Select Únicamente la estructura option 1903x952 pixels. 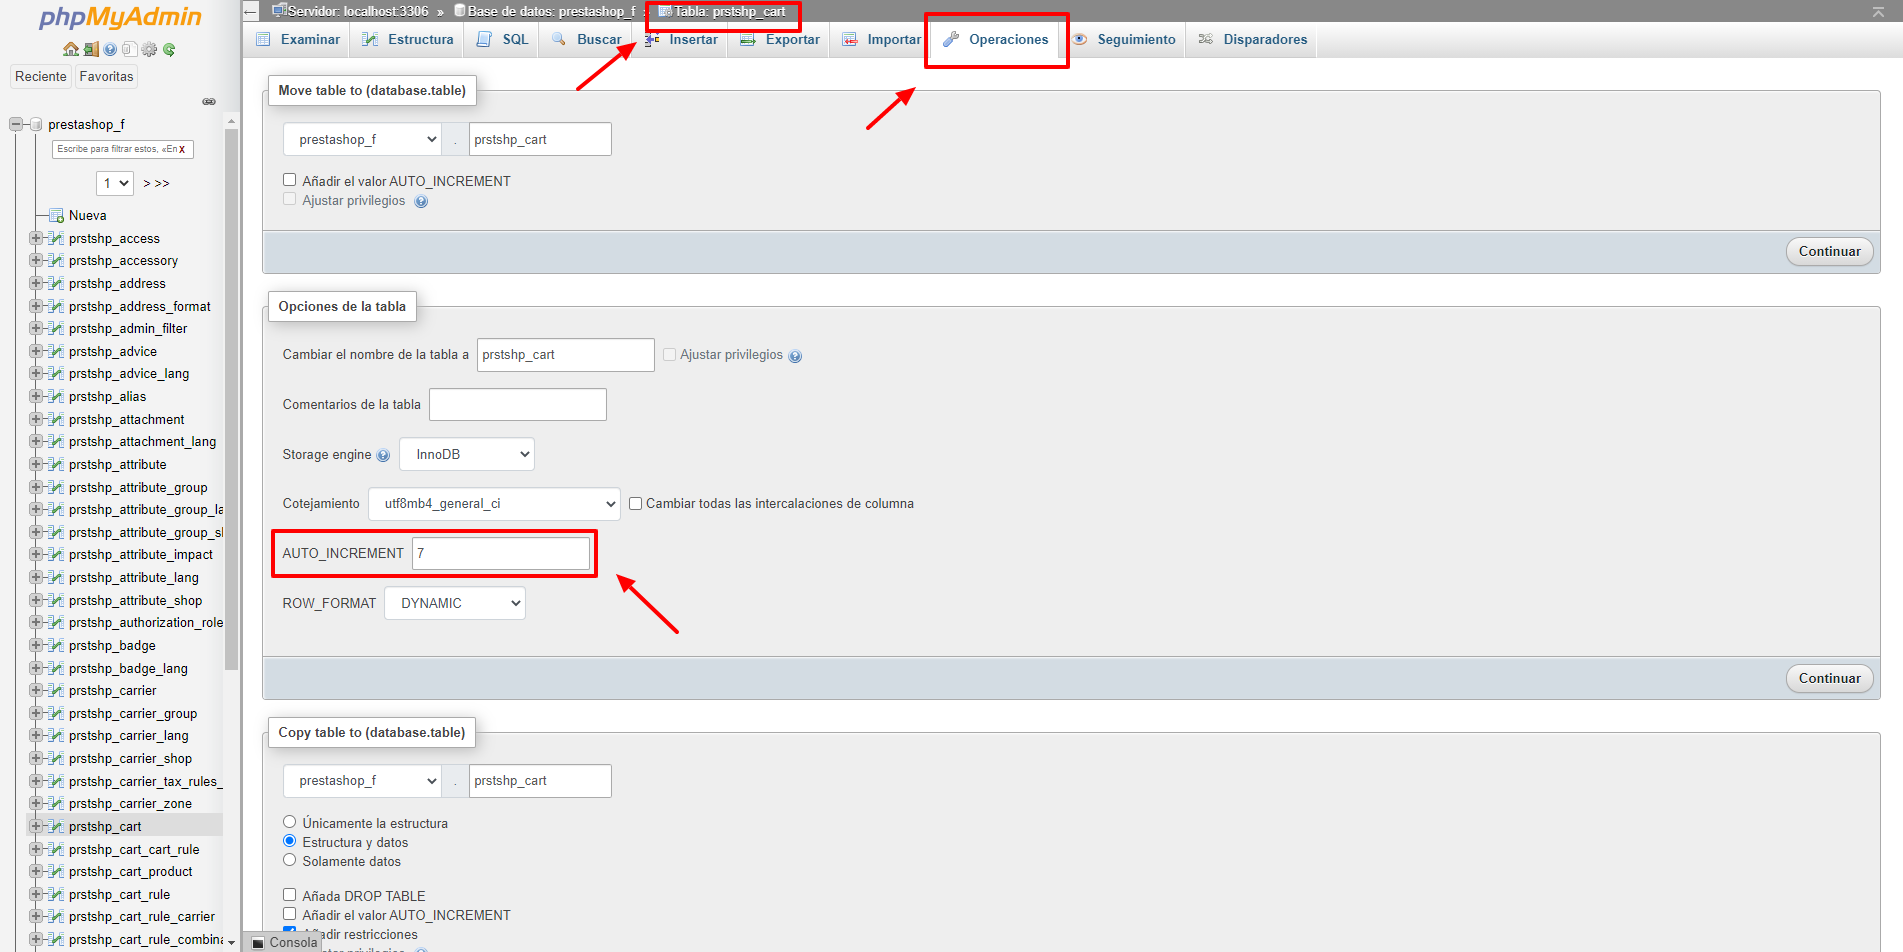289,822
